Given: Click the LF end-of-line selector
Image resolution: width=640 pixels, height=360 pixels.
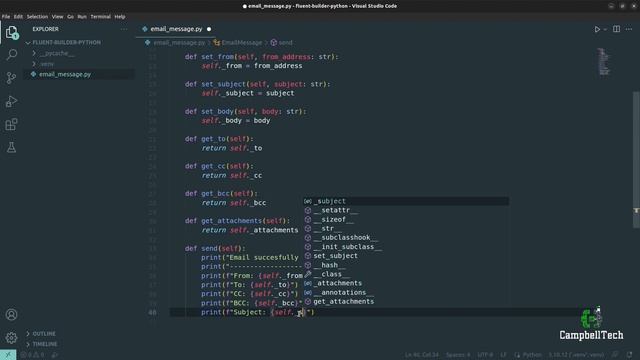Looking at the screenshot, I should (503, 355).
